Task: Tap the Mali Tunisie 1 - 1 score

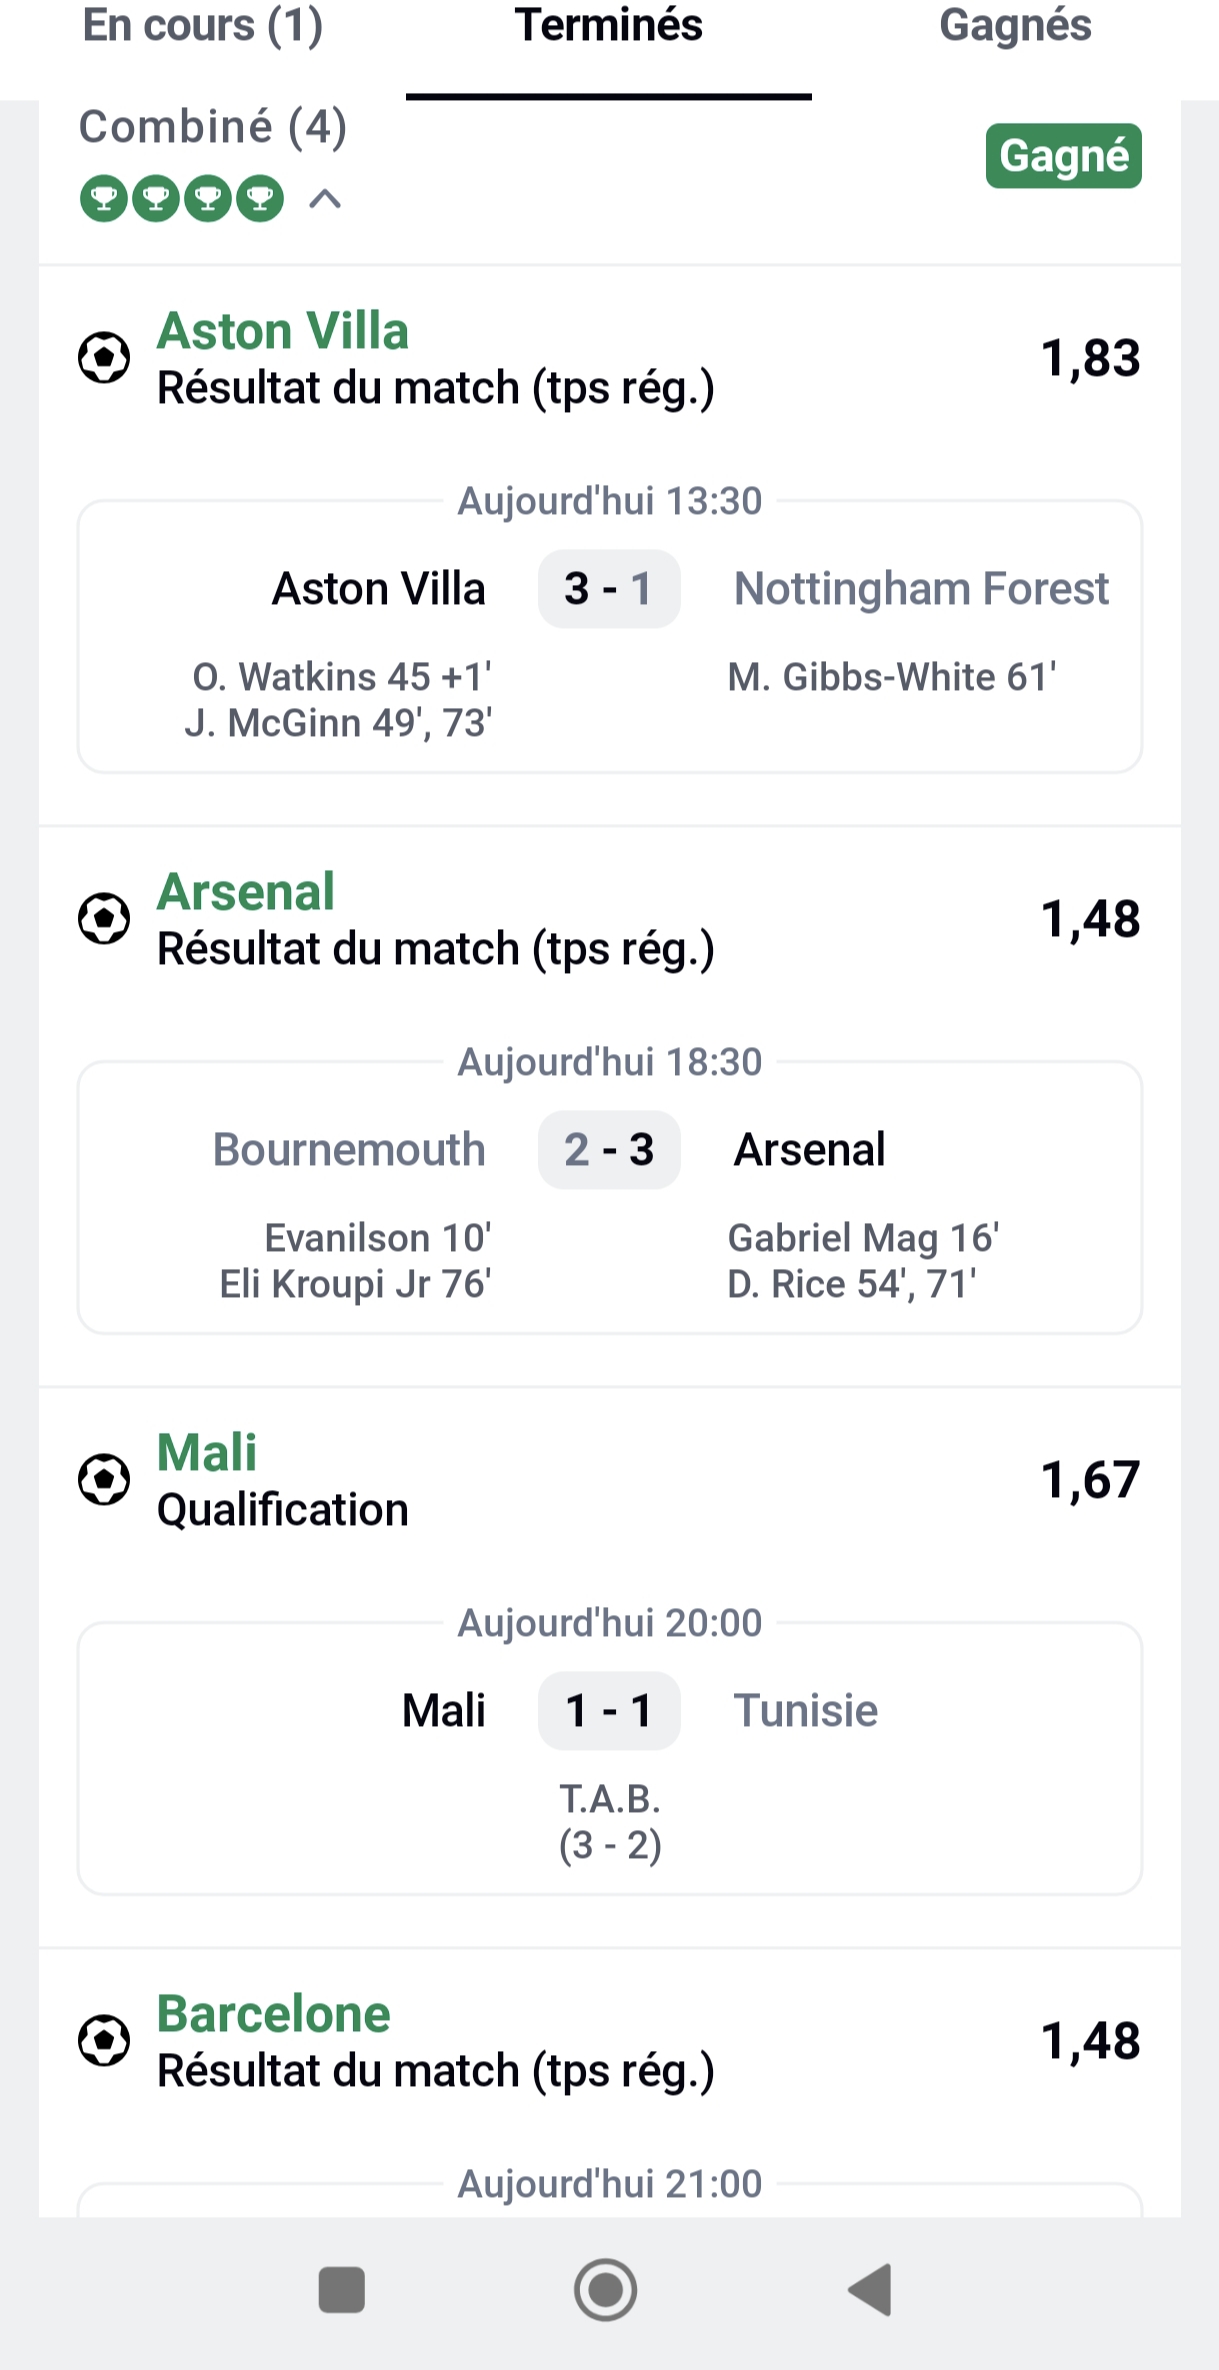Action: (x=609, y=1711)
